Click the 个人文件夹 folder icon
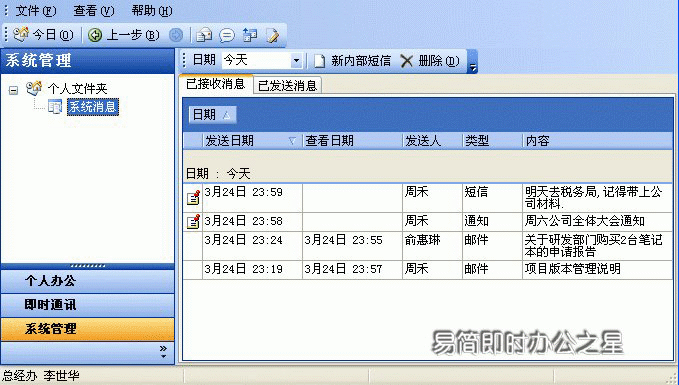Screen dimensions: 679x385 coord(34,88)
